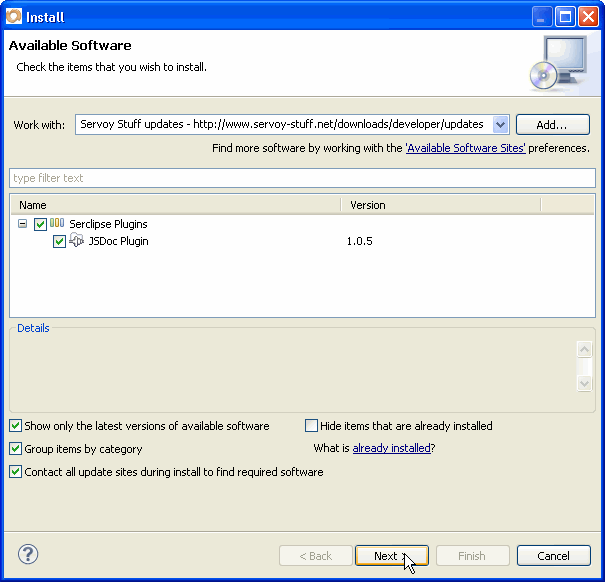Viewport: 605px width, 582px height.
Task: Uncheck the Serclipse Plugins checkbox
Action: (40, 224)
